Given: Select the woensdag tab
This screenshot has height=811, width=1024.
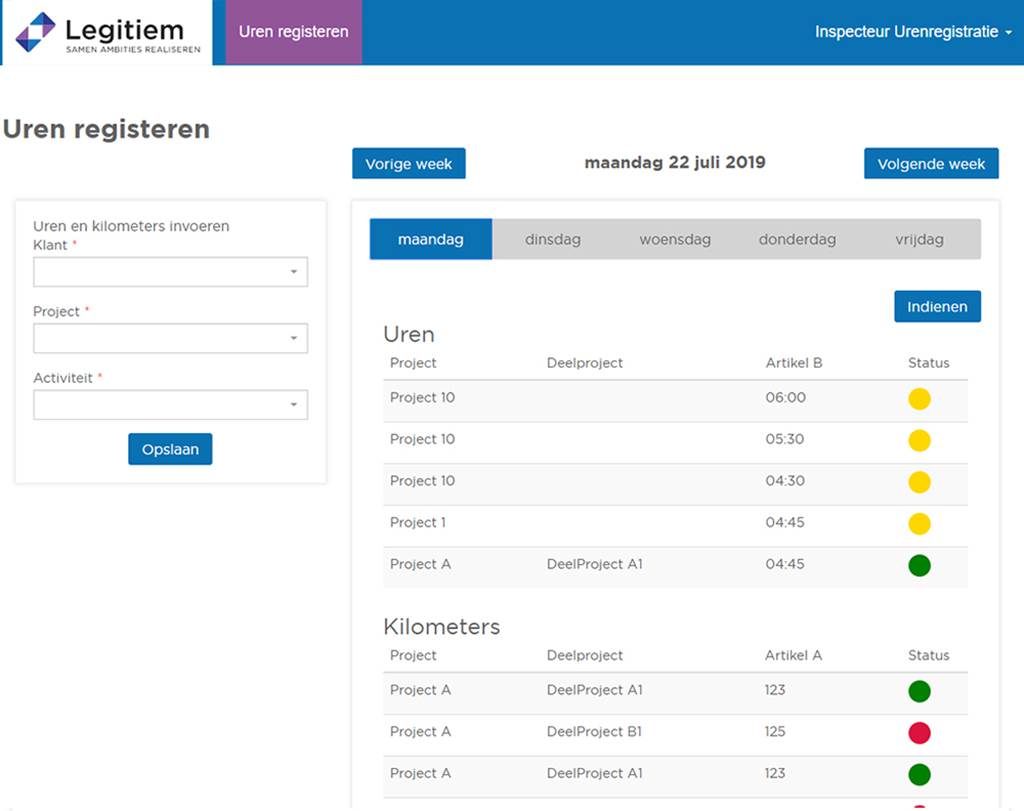Looking at the screenshot, I should (x=675, y=240).
